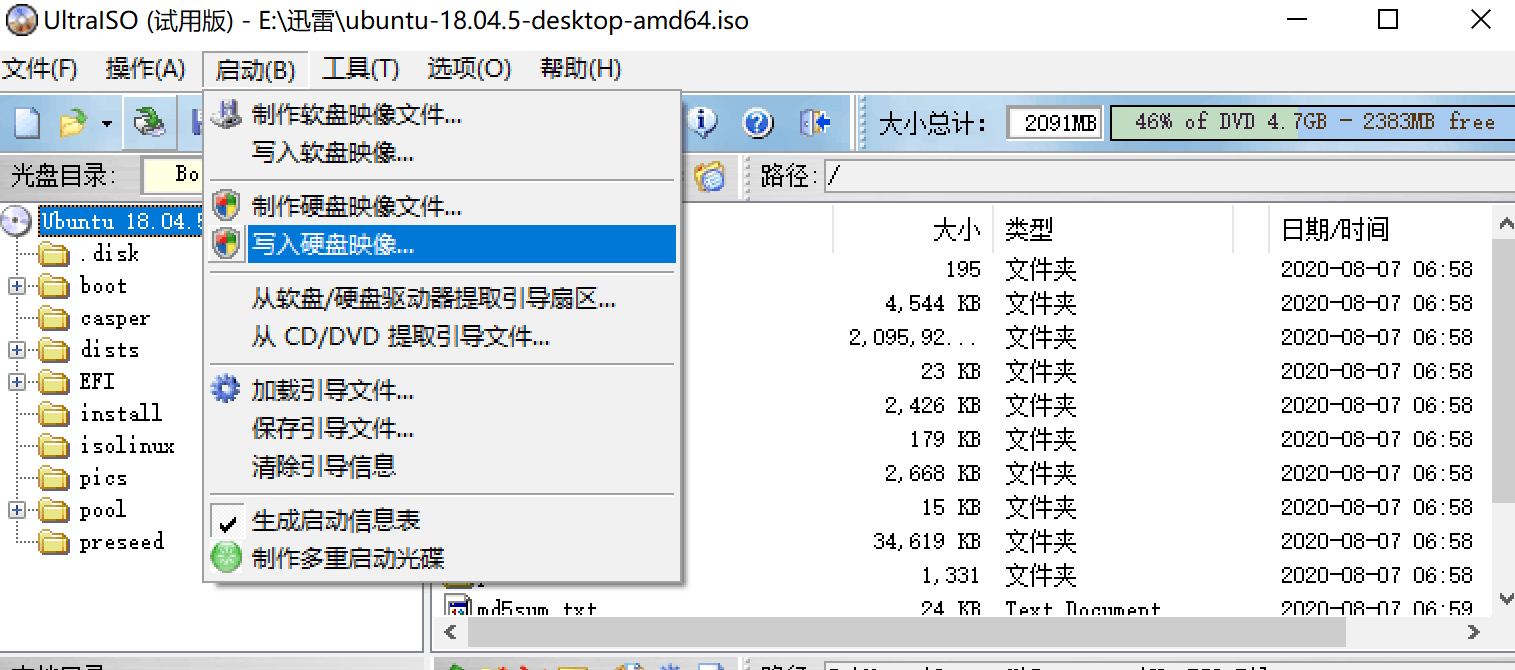1515x670 pixels.
Task: Click the file list vertical scrollbar up arrow
Action: pyautogui.click(x=1504, y=223)
